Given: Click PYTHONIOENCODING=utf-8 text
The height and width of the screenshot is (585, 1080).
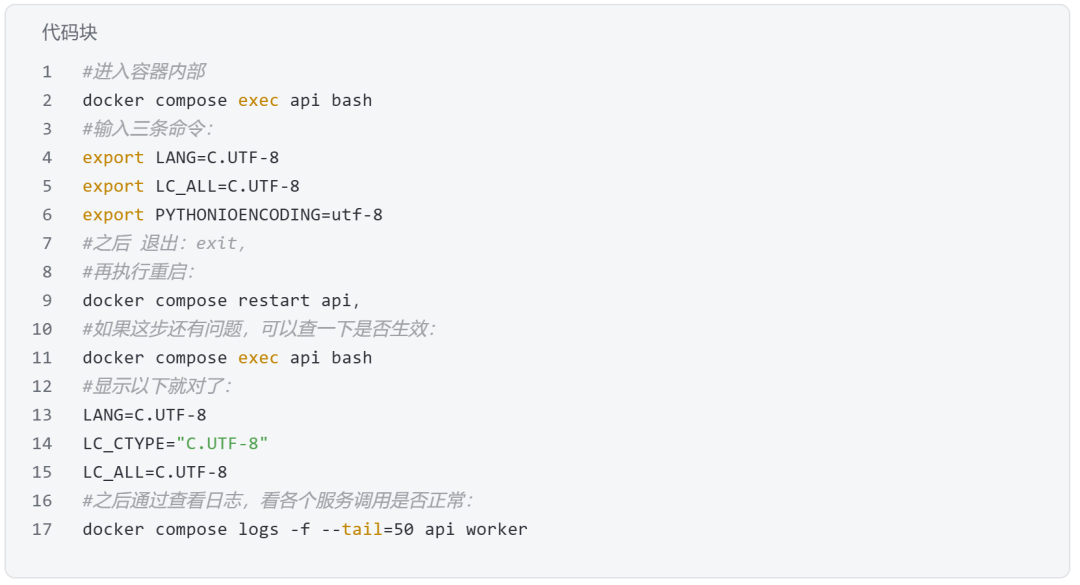Looking at the screenshot, I should pyautogui.click(x=269, y=215).
